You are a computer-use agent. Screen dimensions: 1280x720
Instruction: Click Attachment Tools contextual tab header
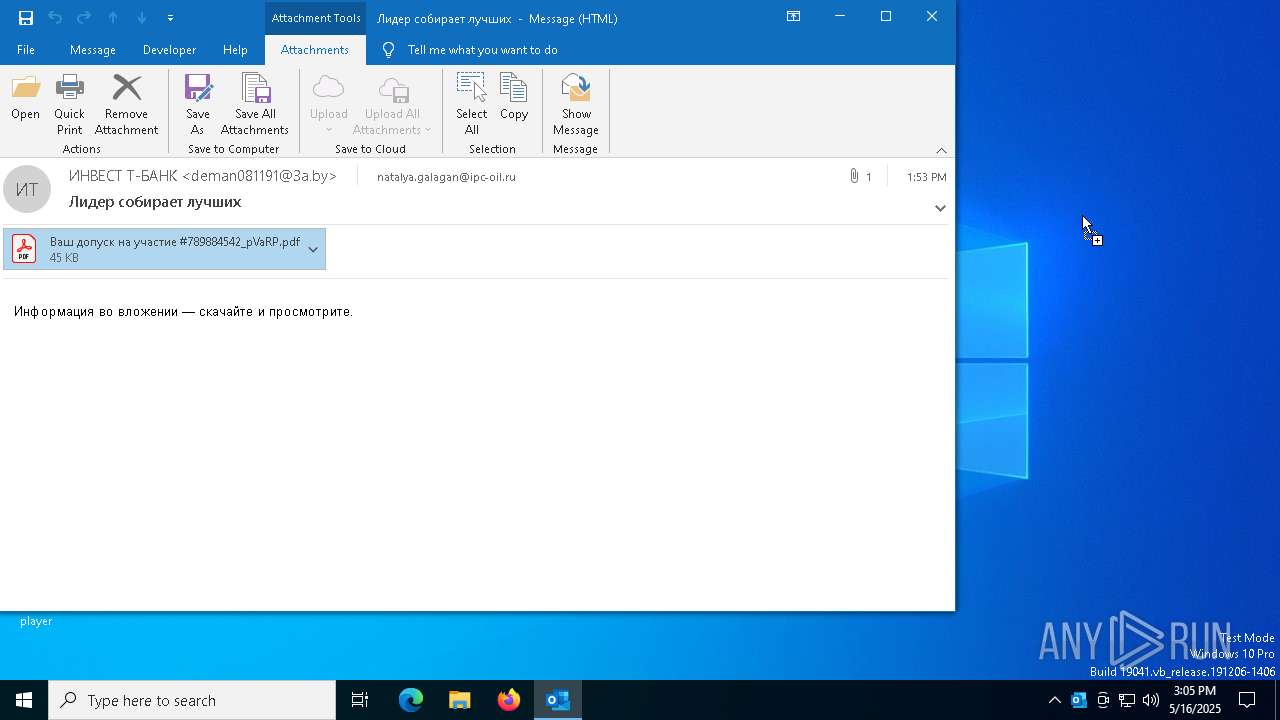(316, 18)
